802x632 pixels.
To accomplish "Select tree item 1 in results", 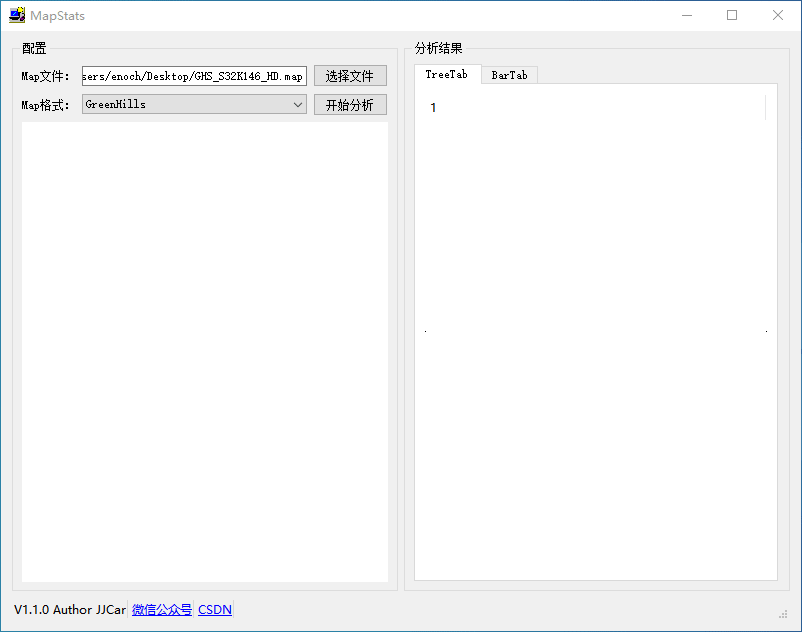I will pos(432,107).
